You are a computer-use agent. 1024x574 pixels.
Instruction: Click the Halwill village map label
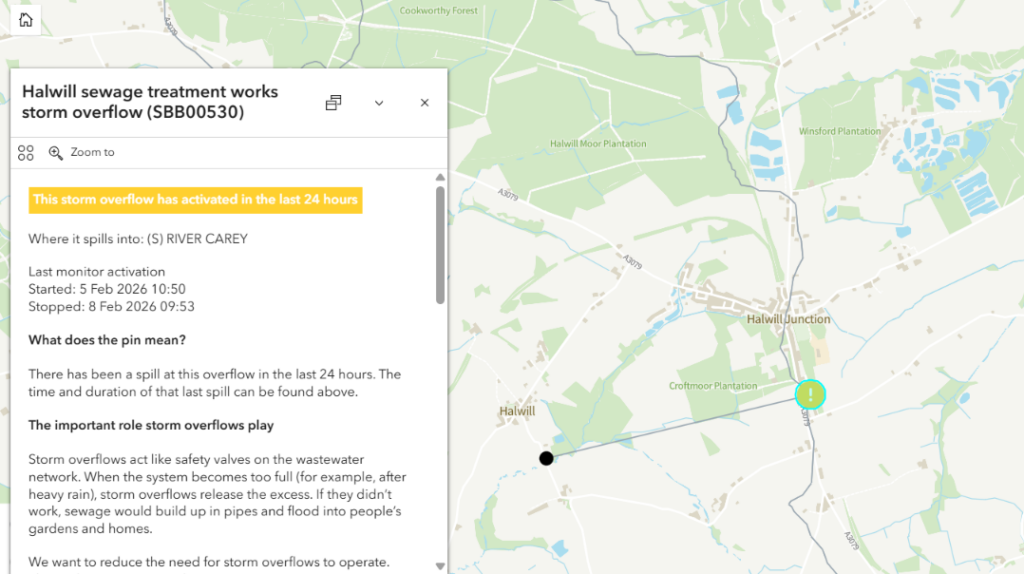[517, 411]
